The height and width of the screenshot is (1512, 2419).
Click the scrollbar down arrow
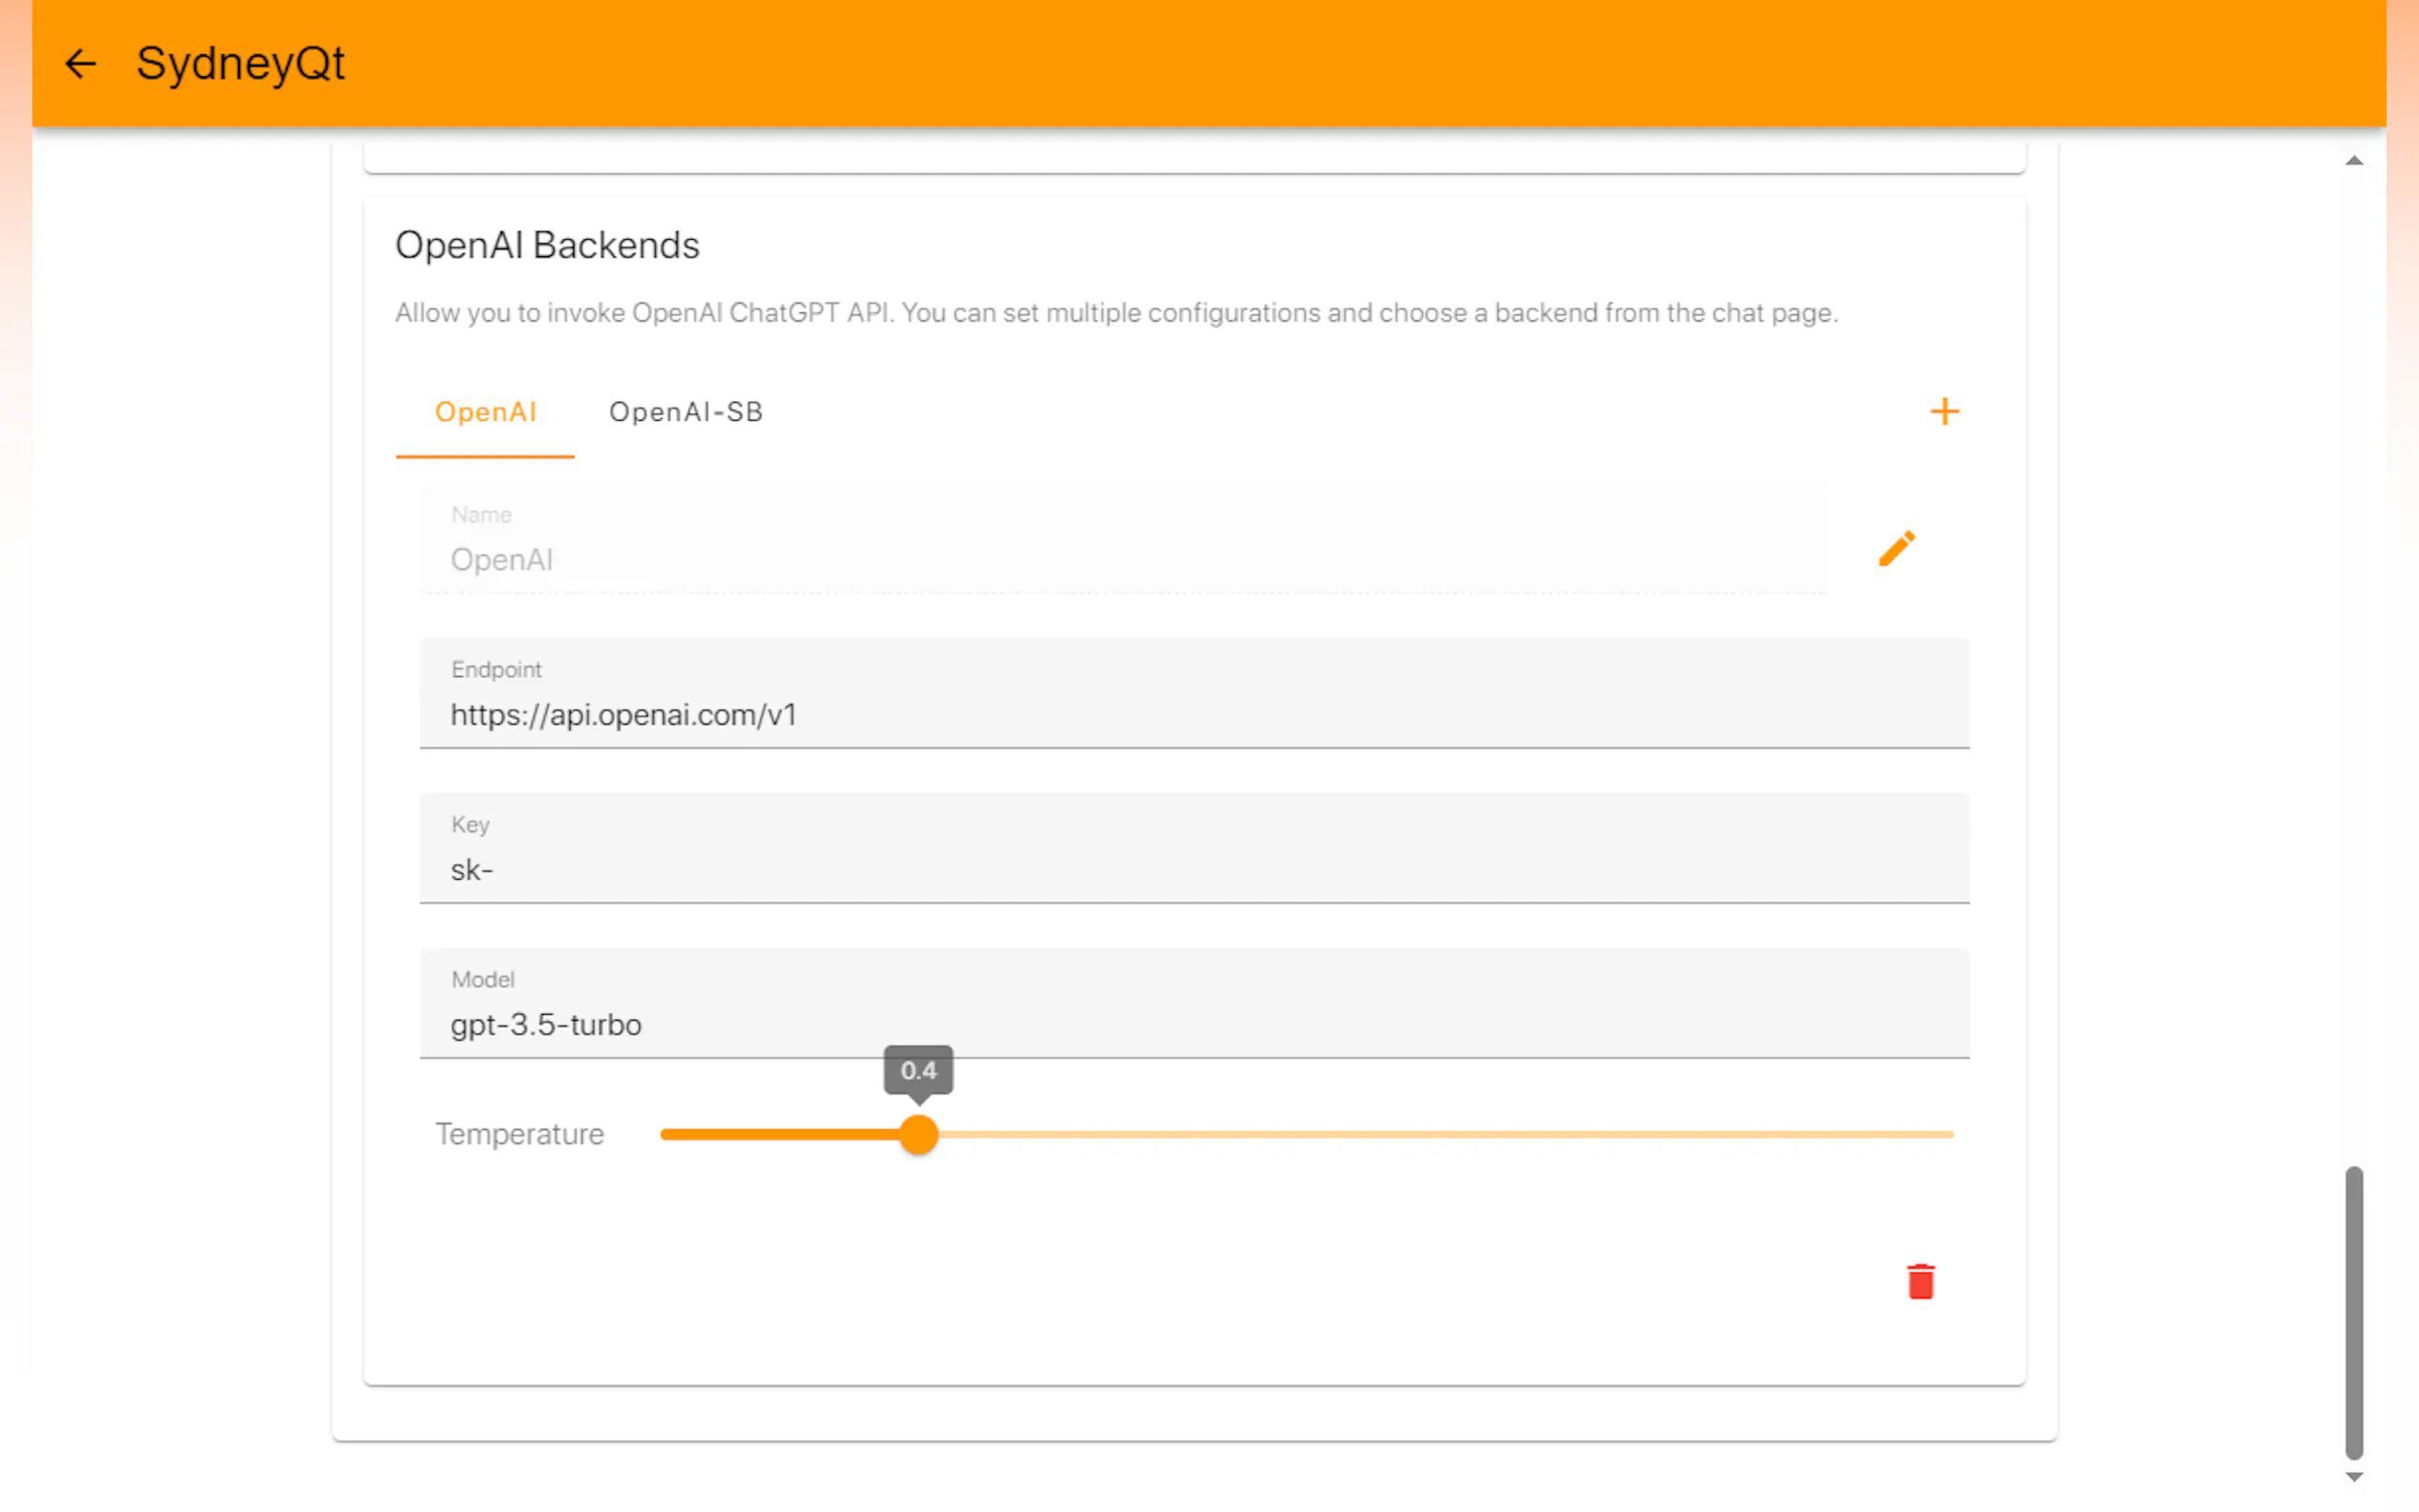point(2354,1476)
